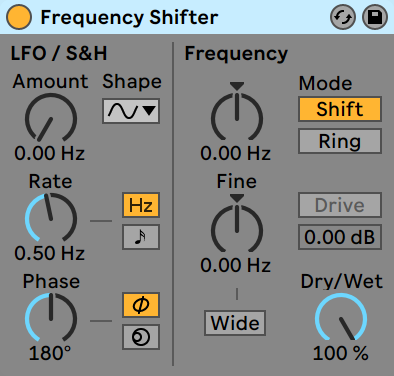The width and height of the screenshot is (394, 376).
Task: Open the LFO Shape waveform dropdown
Action: (x=131, y=111)
